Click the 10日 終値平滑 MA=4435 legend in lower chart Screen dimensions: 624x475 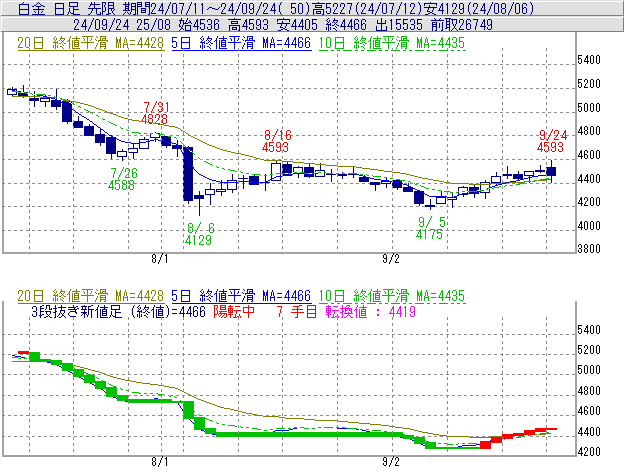[x=392, y=296]
